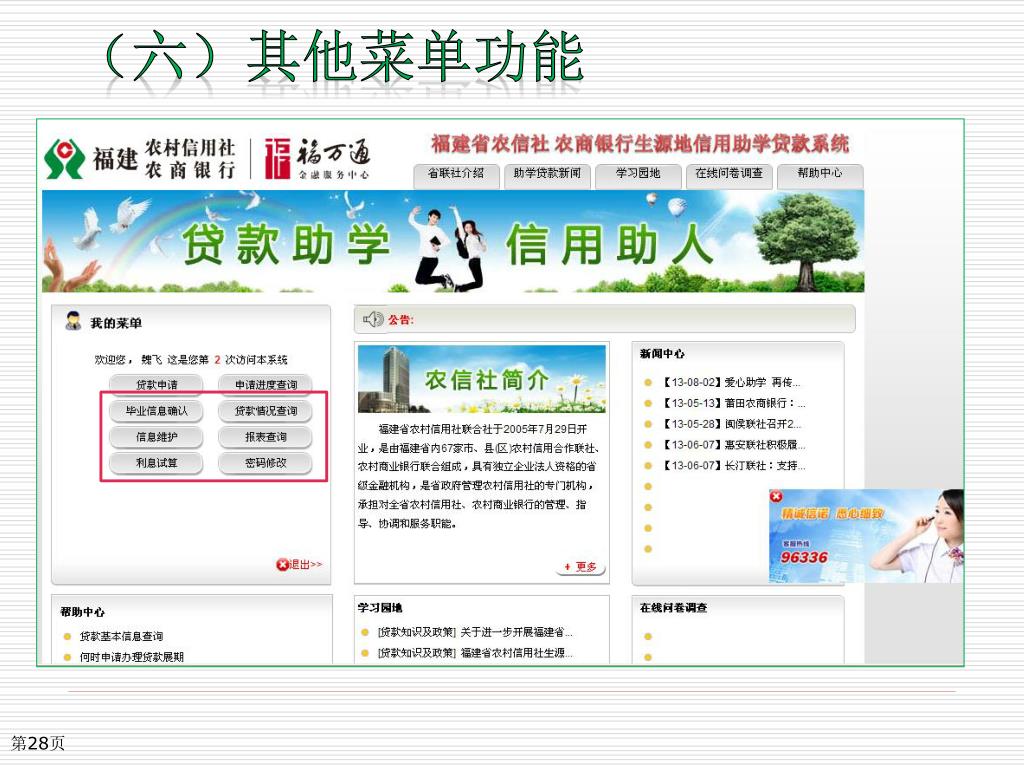Open the 省联社介绍 tab
Image resolution: width=1024 pixels, height=768 pixels.
coord(456,174)
